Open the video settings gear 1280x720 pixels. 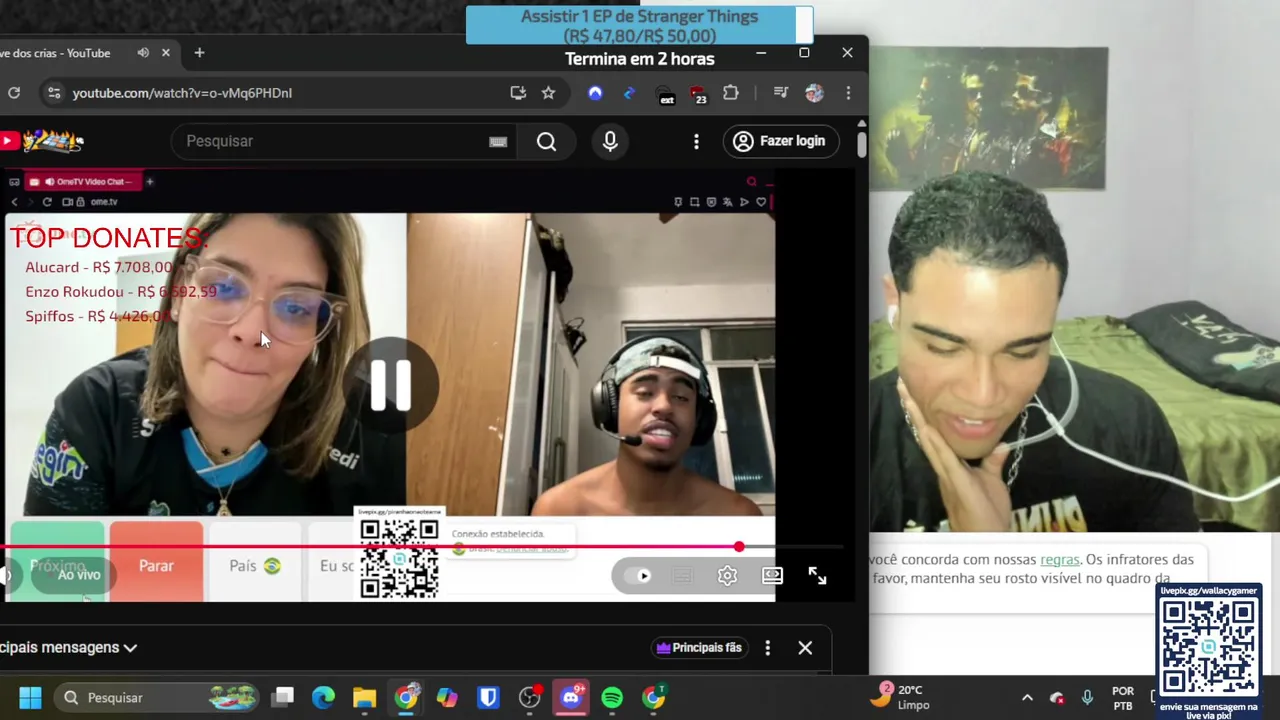(x=727, y=576)
